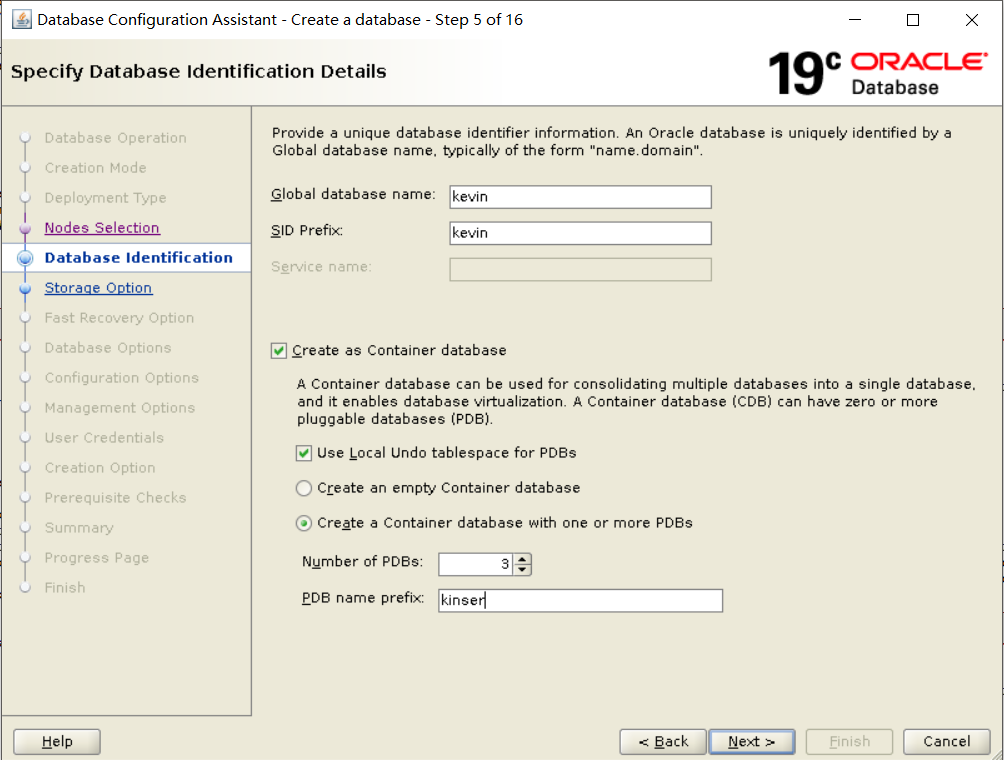
Task: Click the User Credentials step
Action: pyautogui.click(x=104, y=438)
